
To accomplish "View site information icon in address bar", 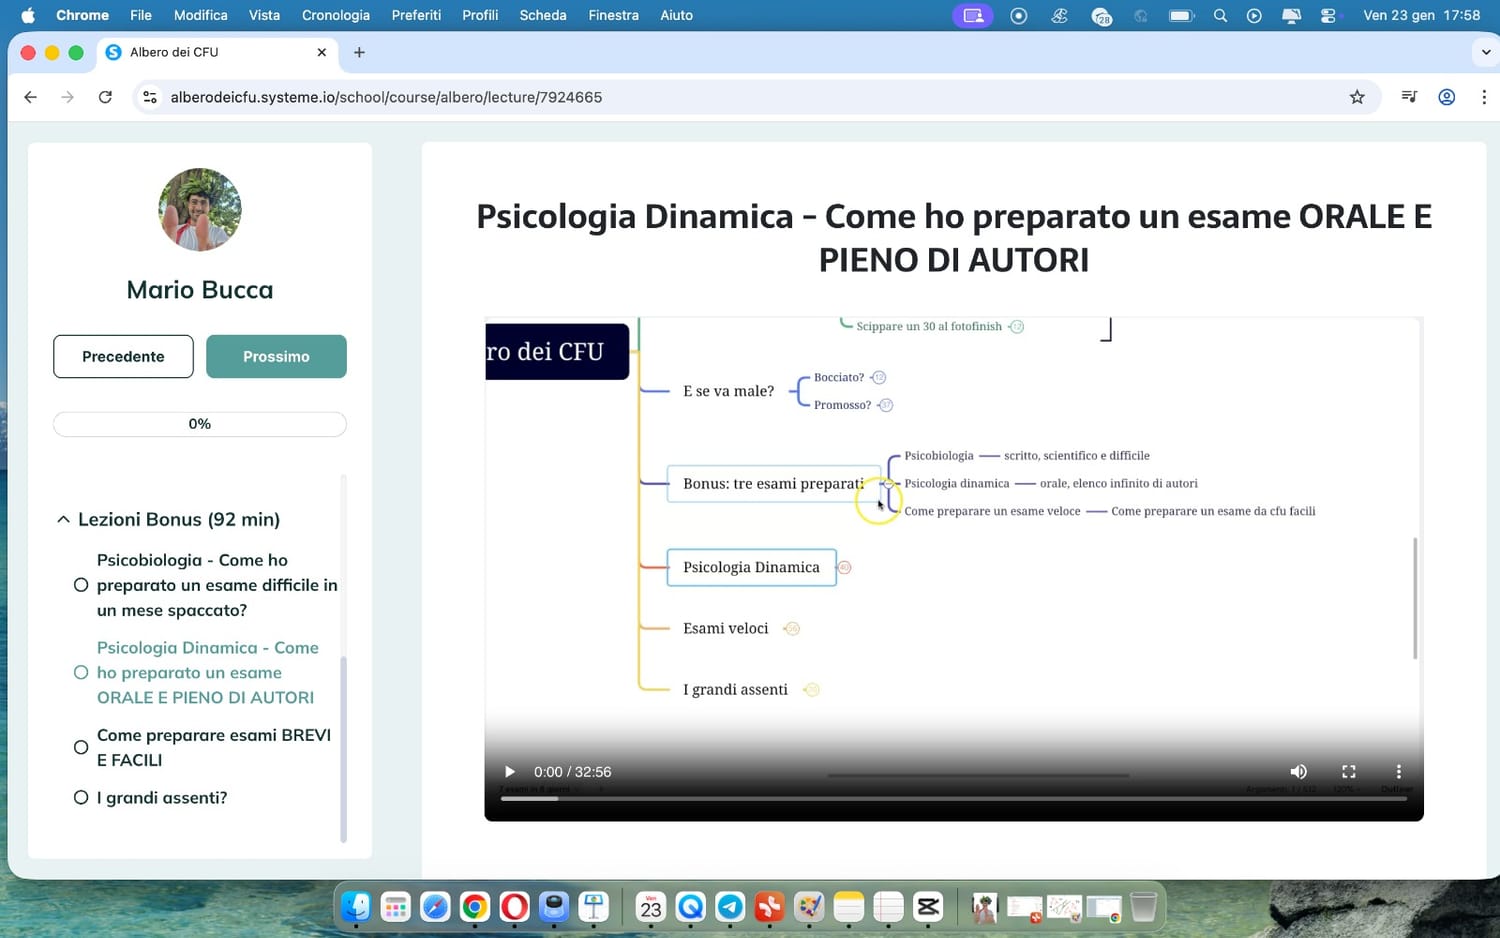I will pos(150,97).
